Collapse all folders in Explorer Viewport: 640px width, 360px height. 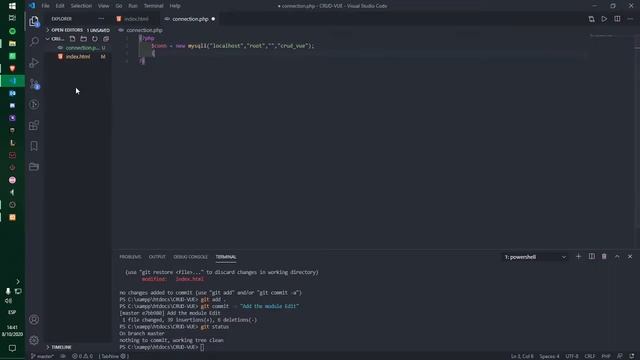tap(106, 39)
